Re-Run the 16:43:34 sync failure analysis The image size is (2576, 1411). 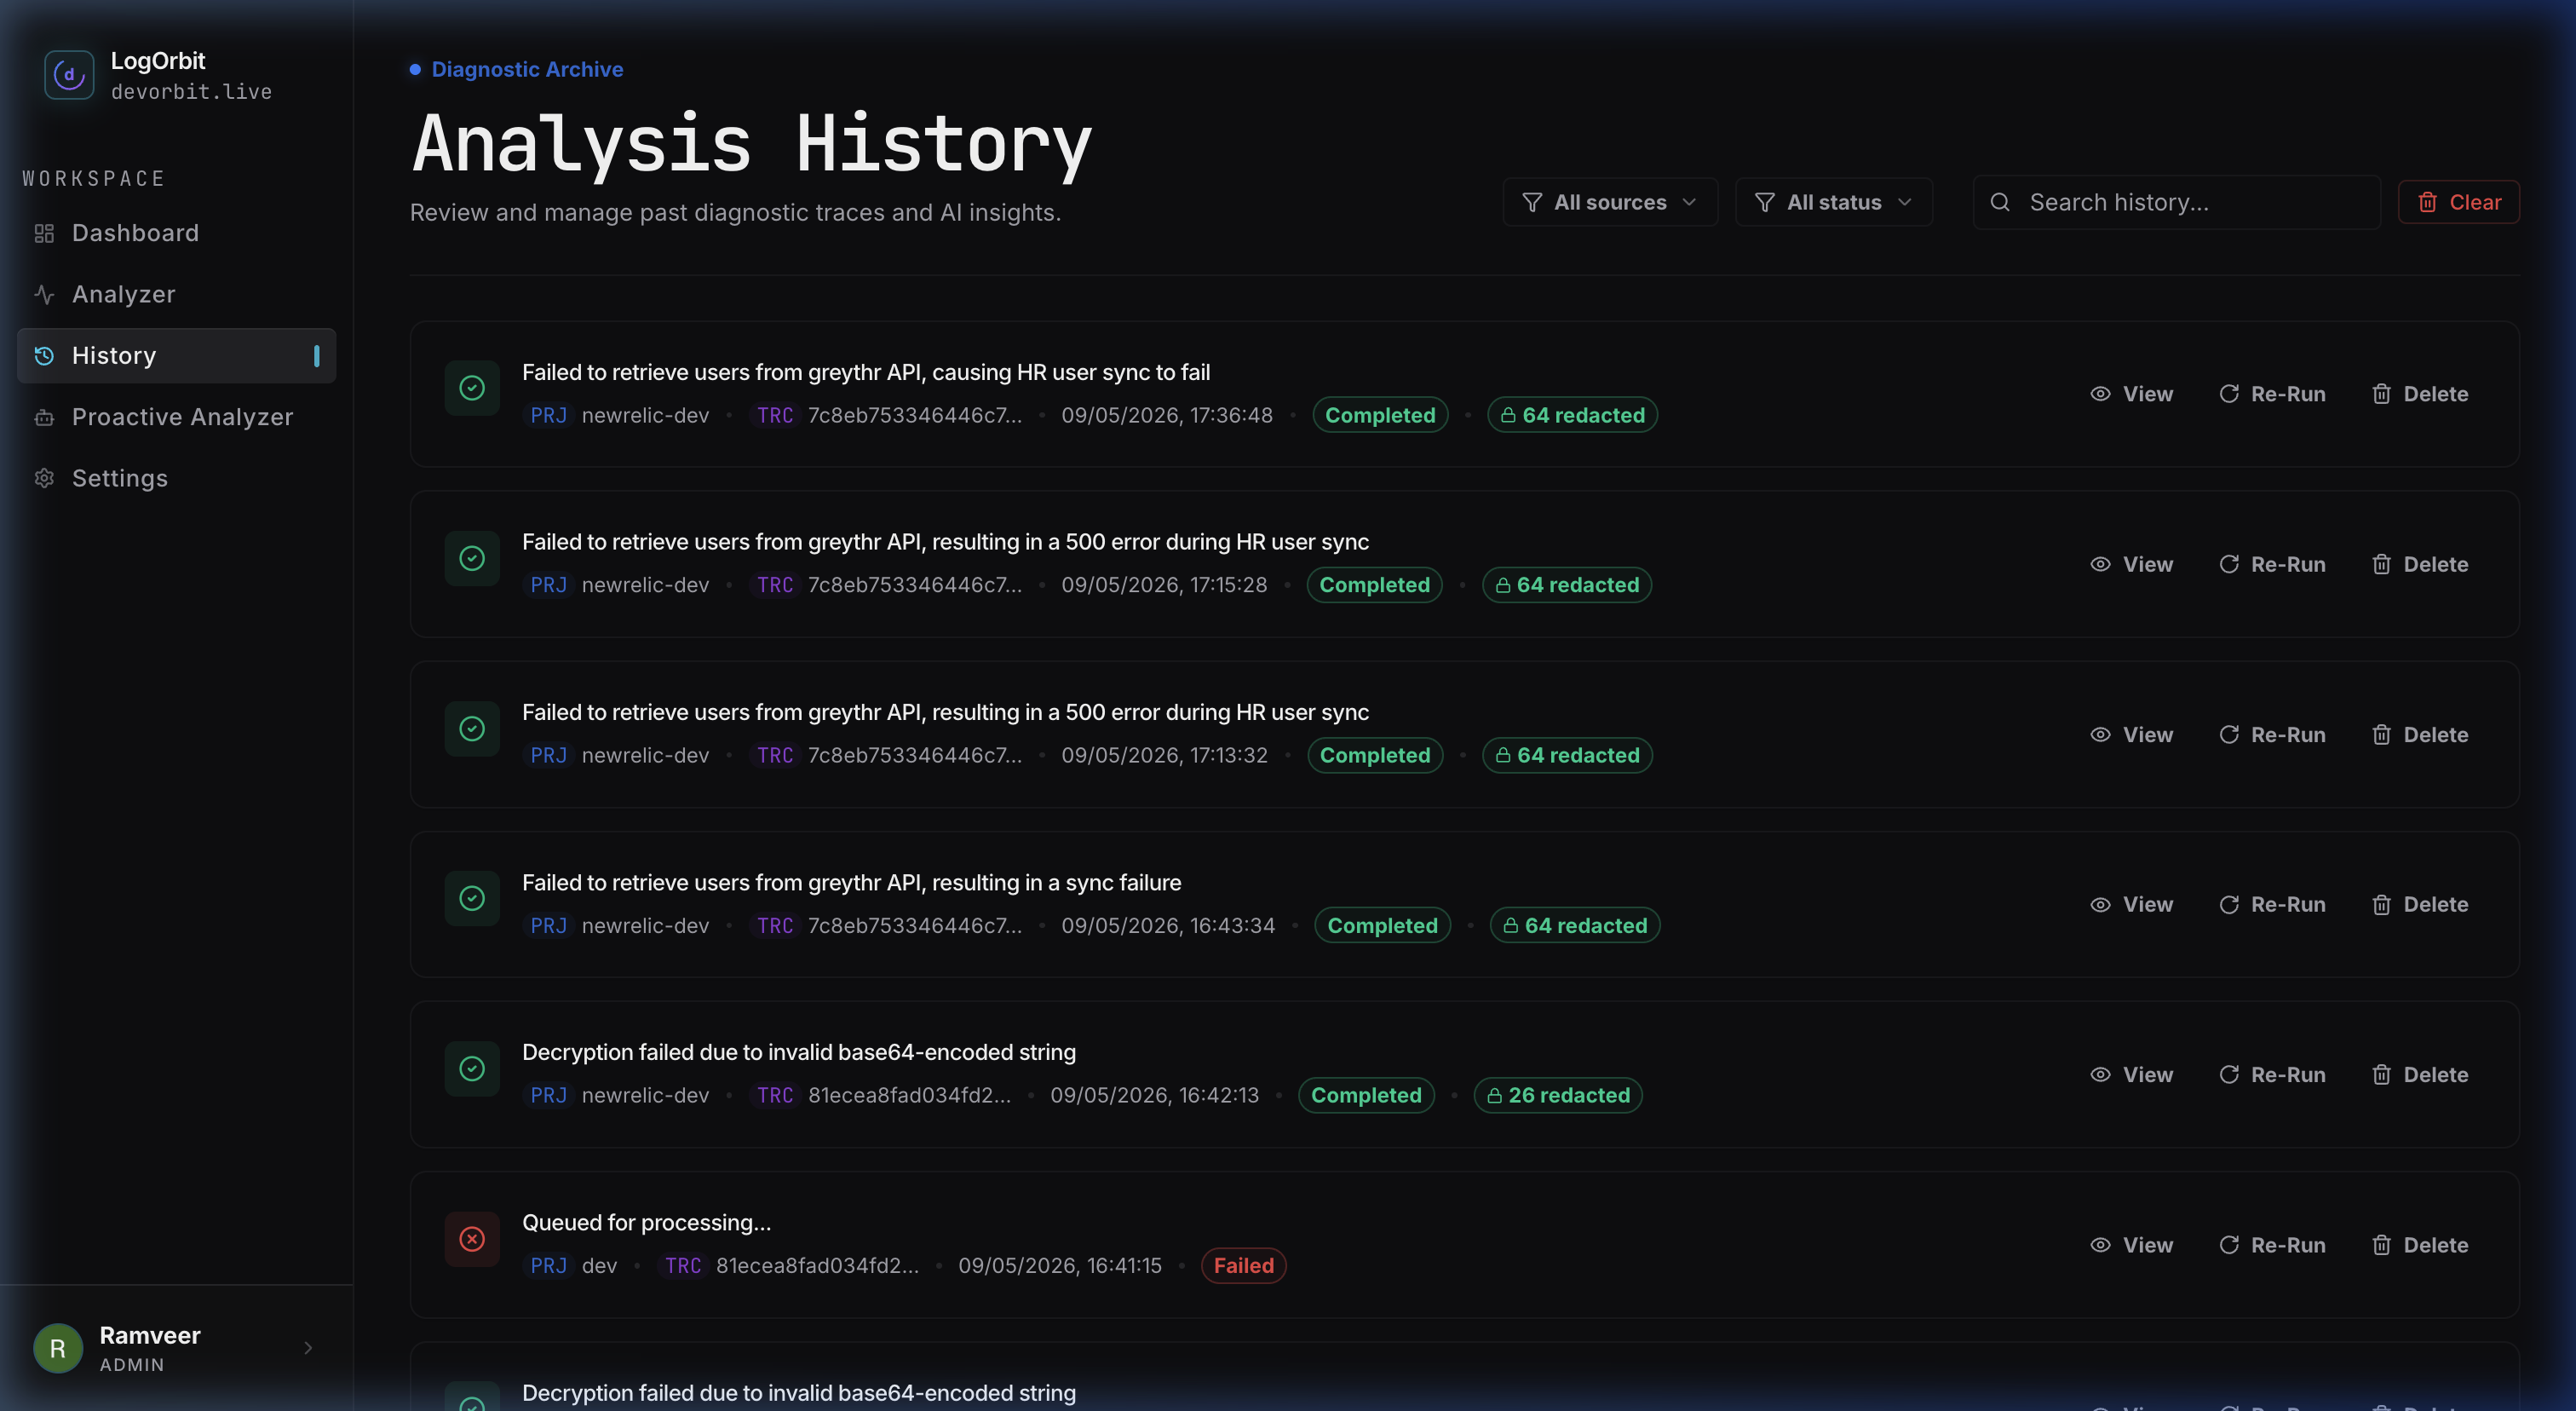pos(2272,904)
